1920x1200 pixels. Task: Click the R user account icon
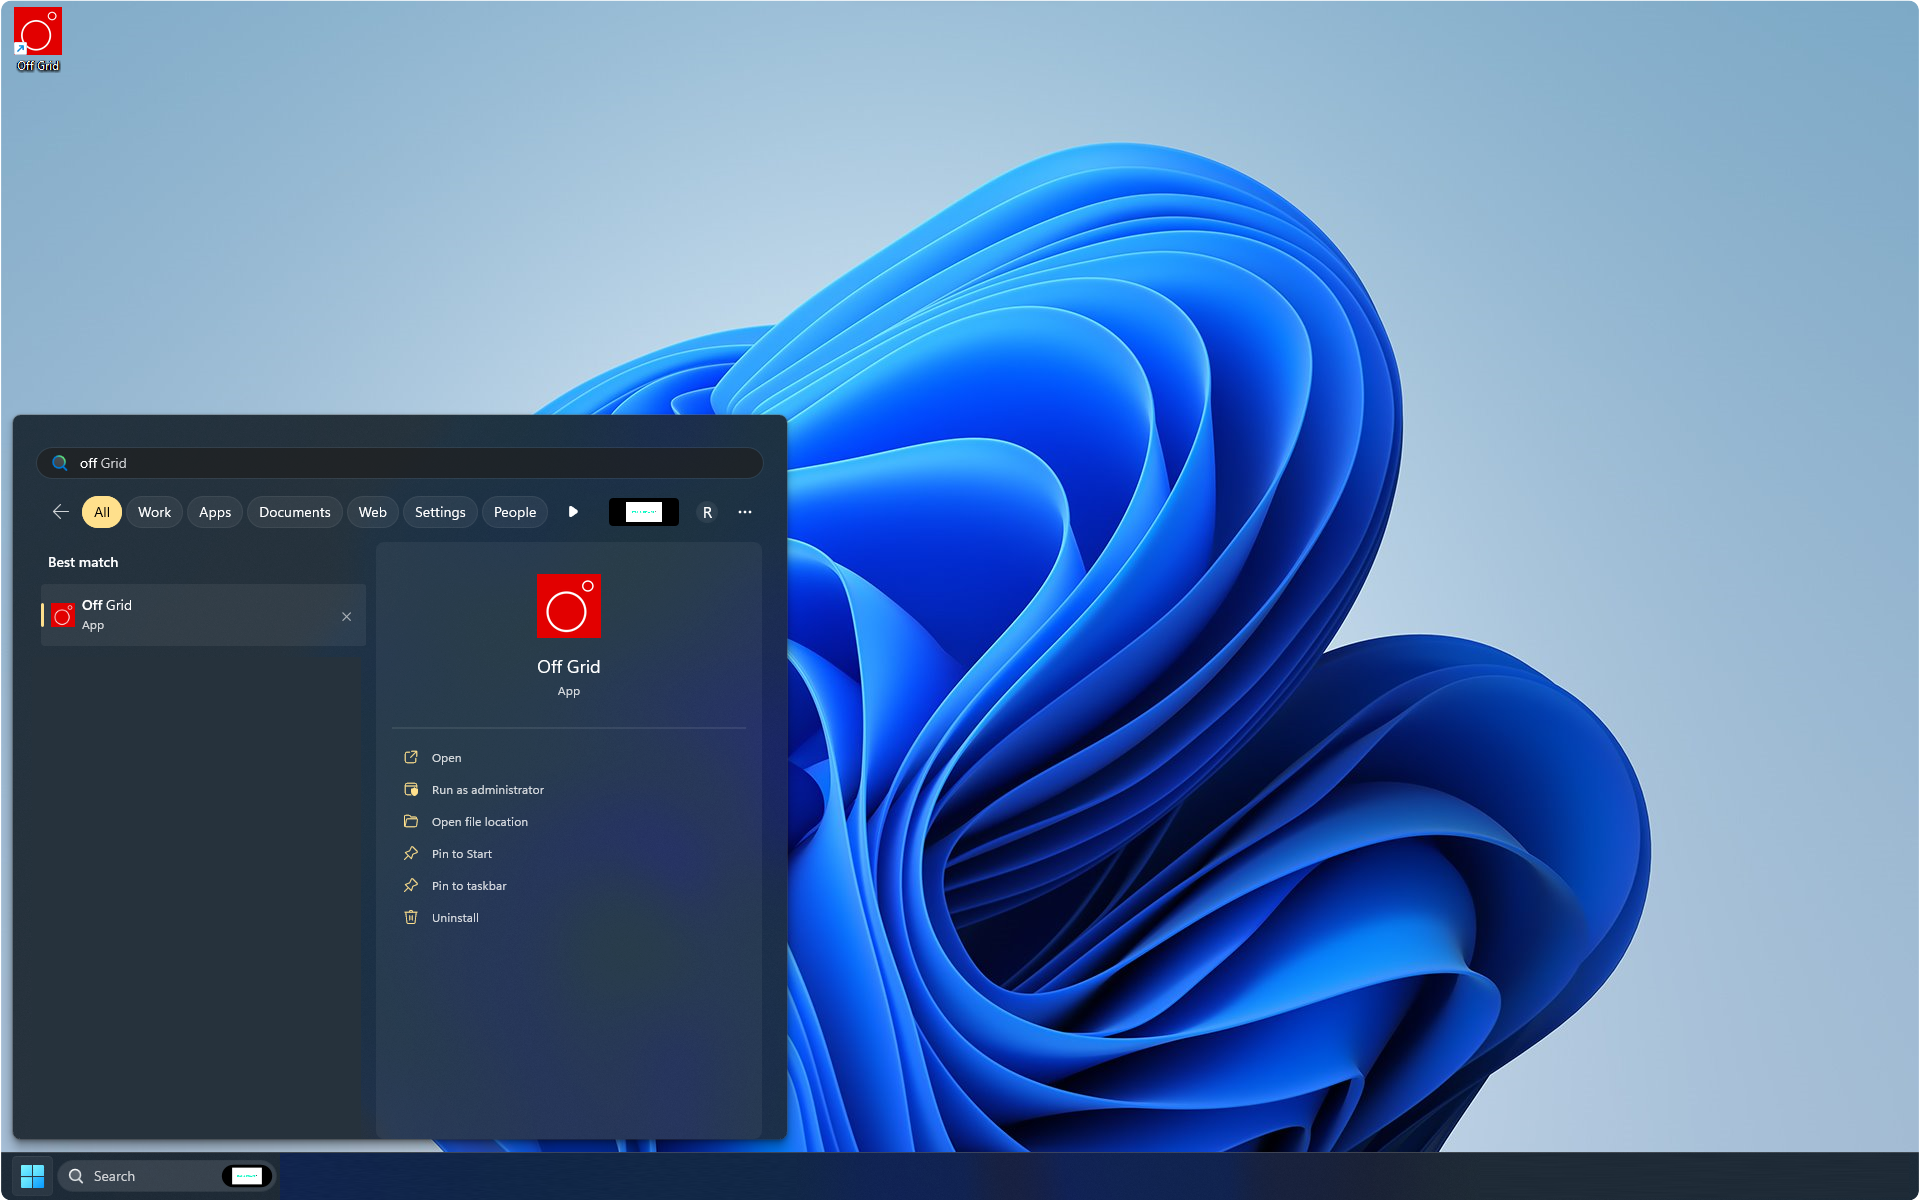click(x=707, y=512)
